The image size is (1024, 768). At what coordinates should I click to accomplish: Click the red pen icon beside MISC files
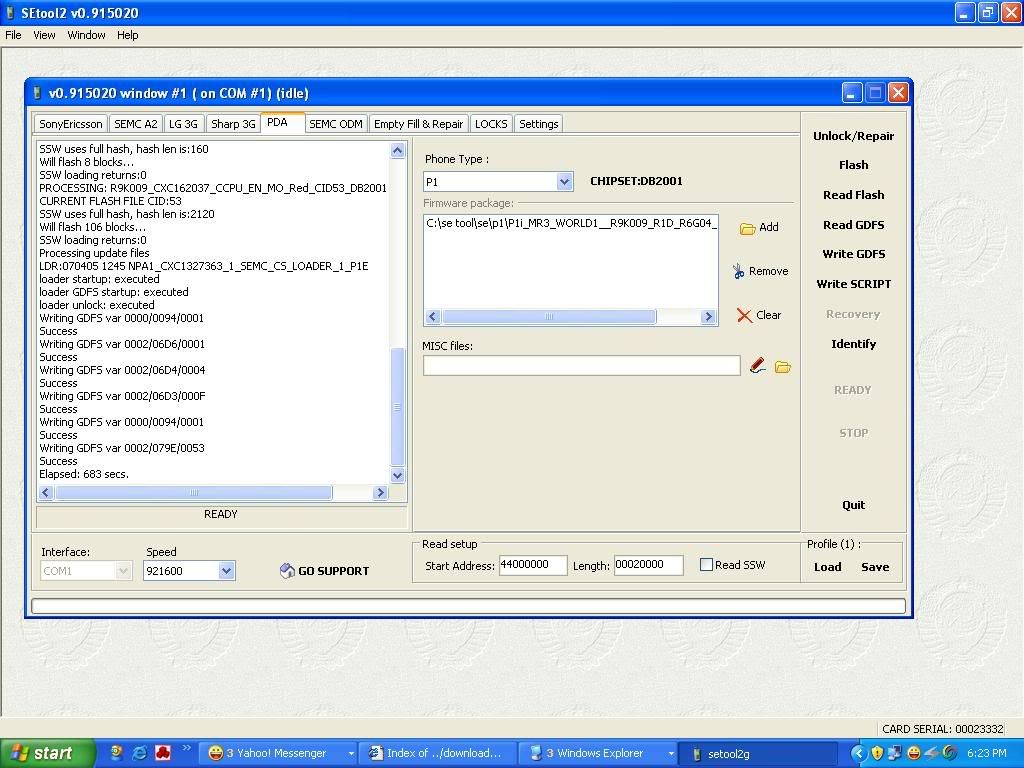coord(758,366)
